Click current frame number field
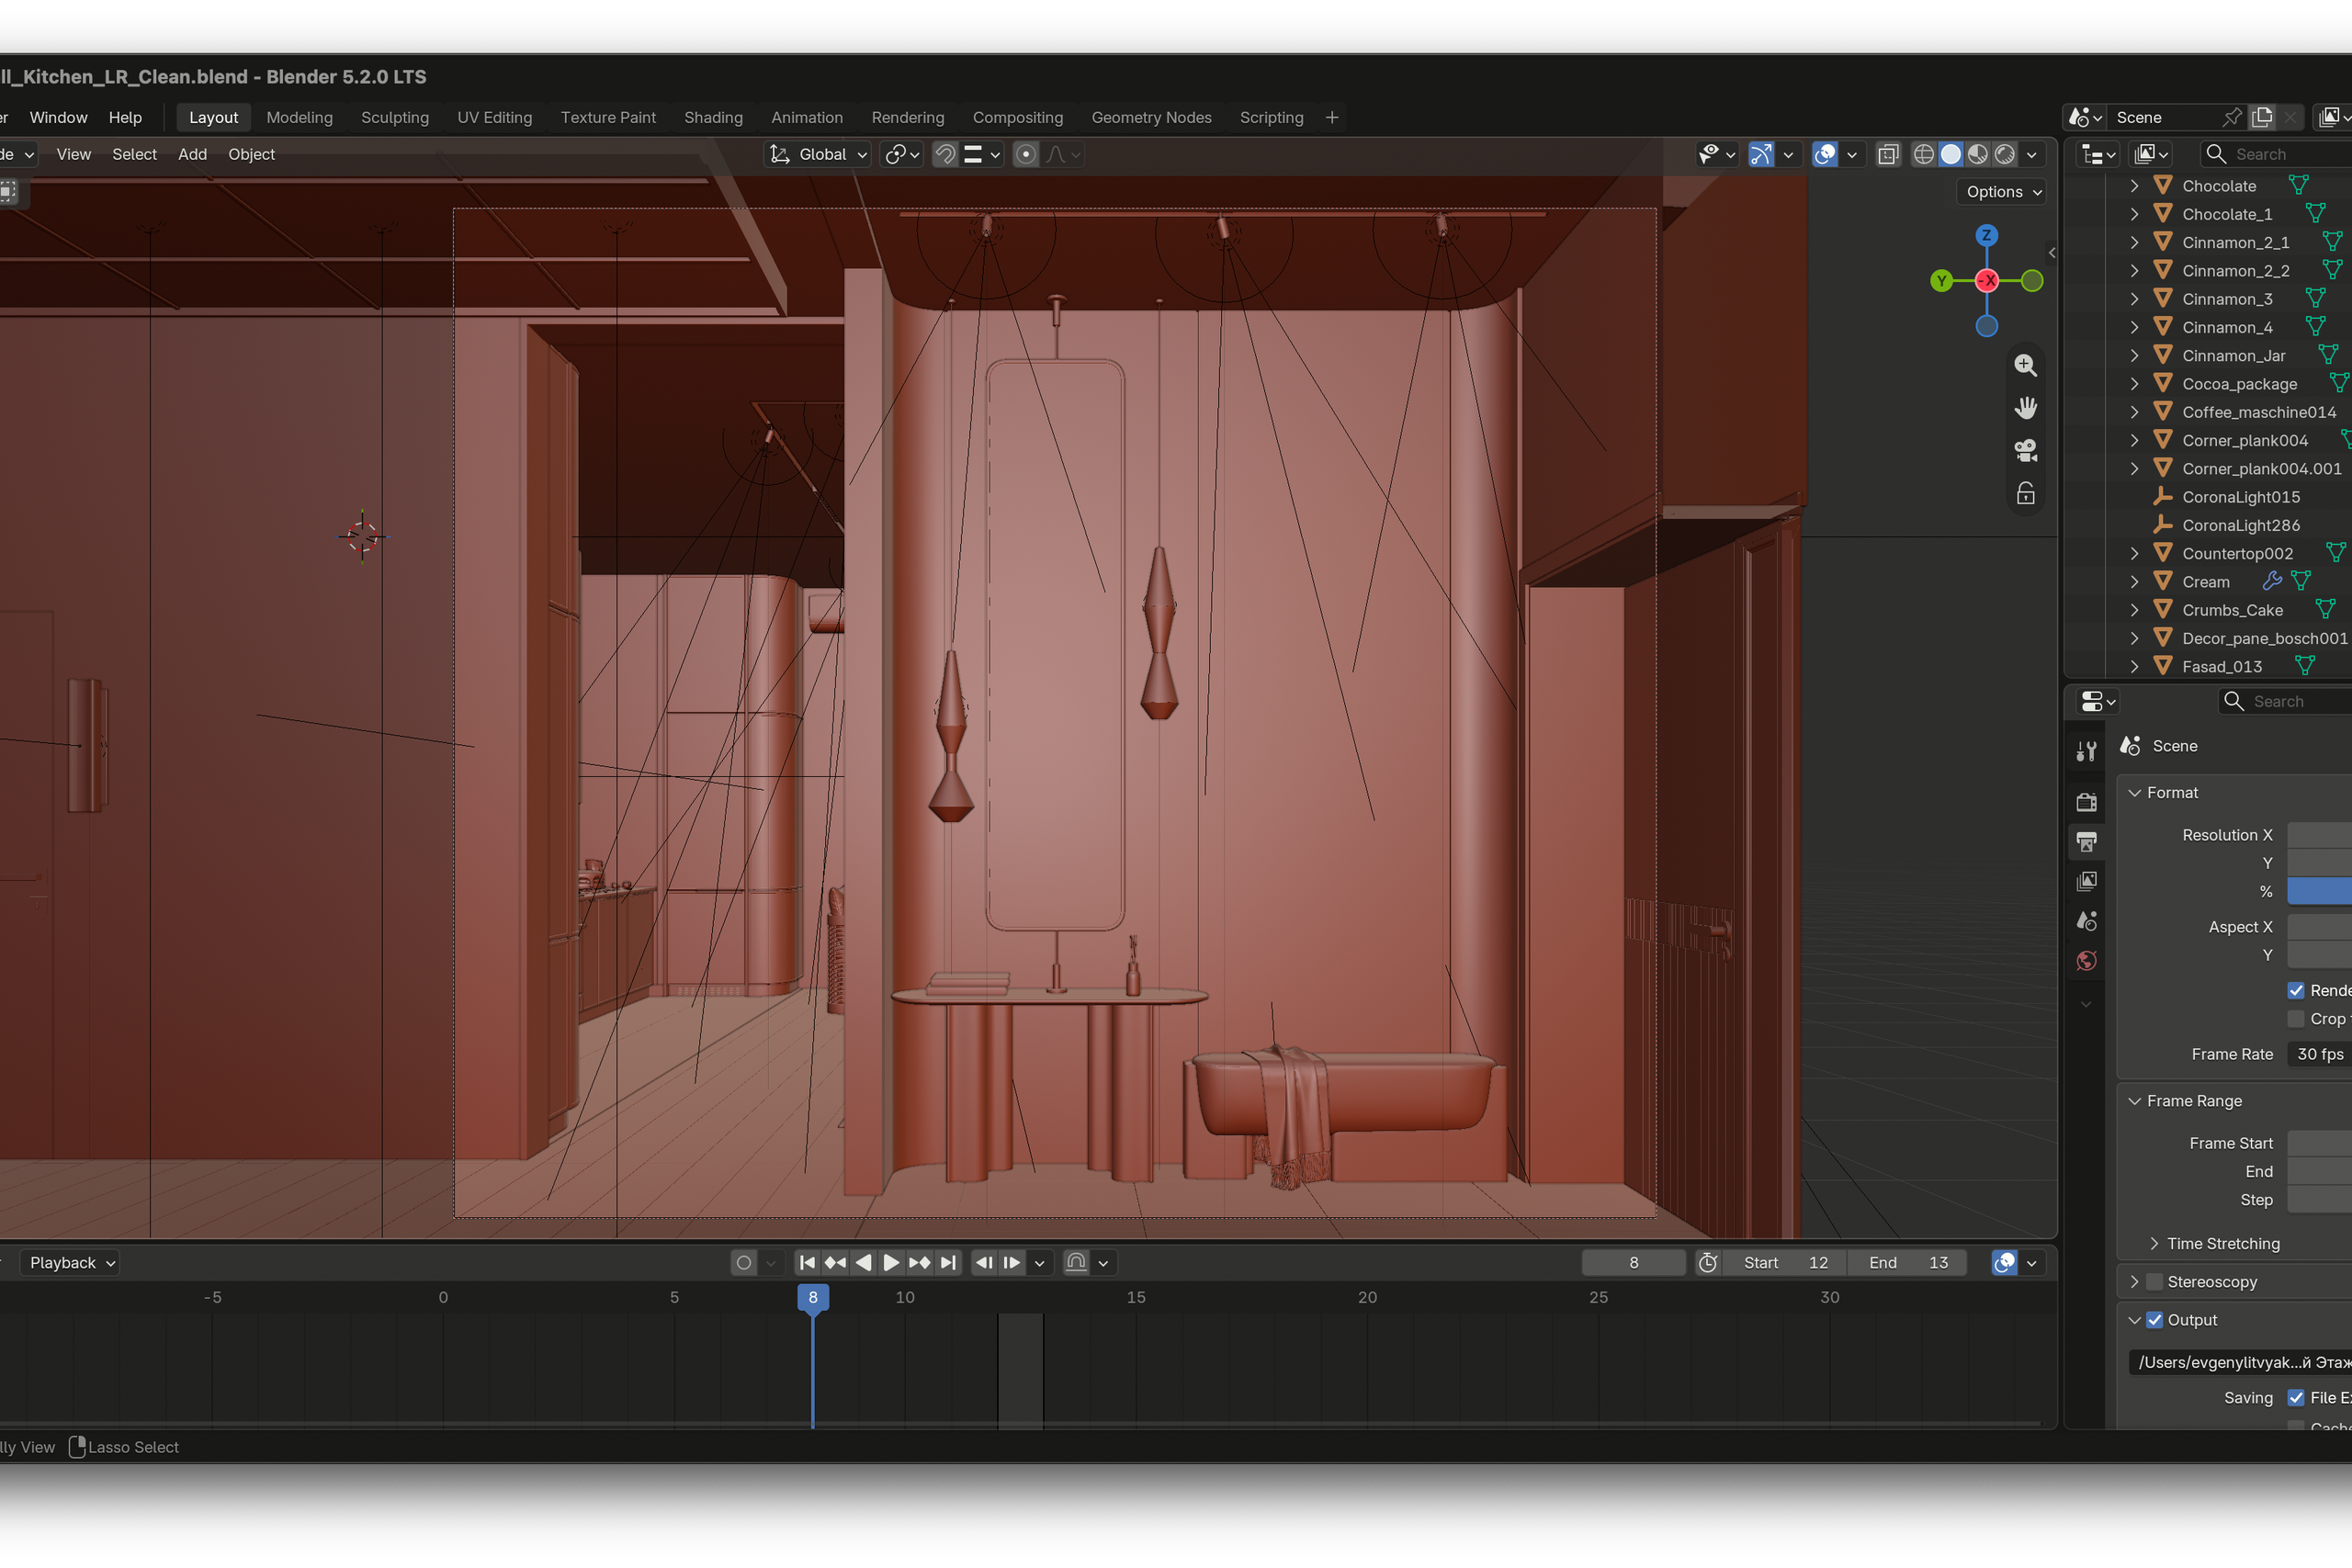Screen dimensions: 2352x1568 [1633, 1263]
